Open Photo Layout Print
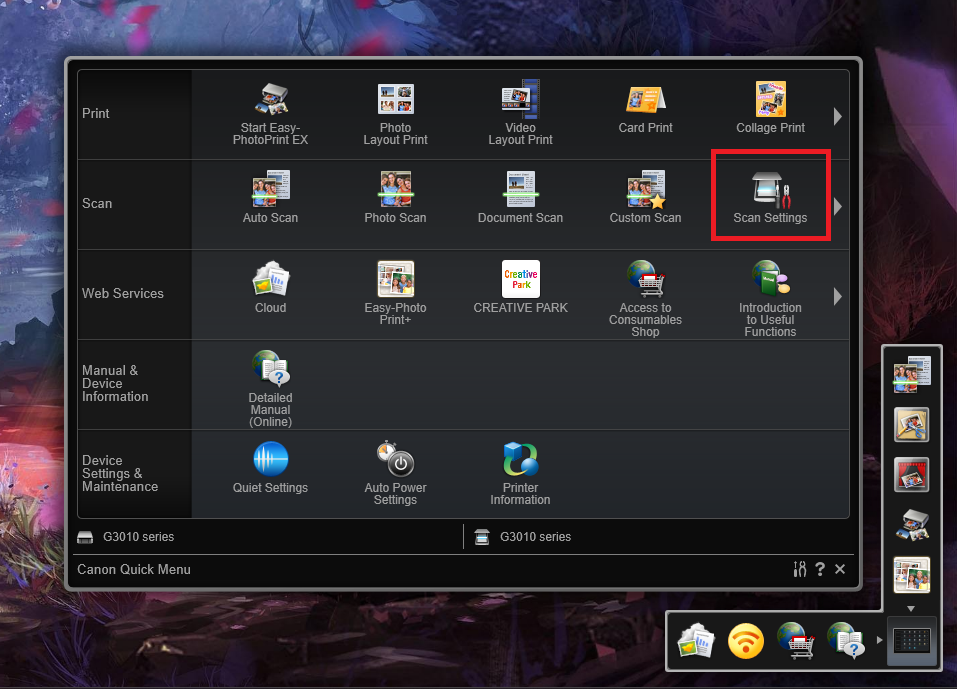Viewport: 957px width, 689px height. click(x=395, y=114)
